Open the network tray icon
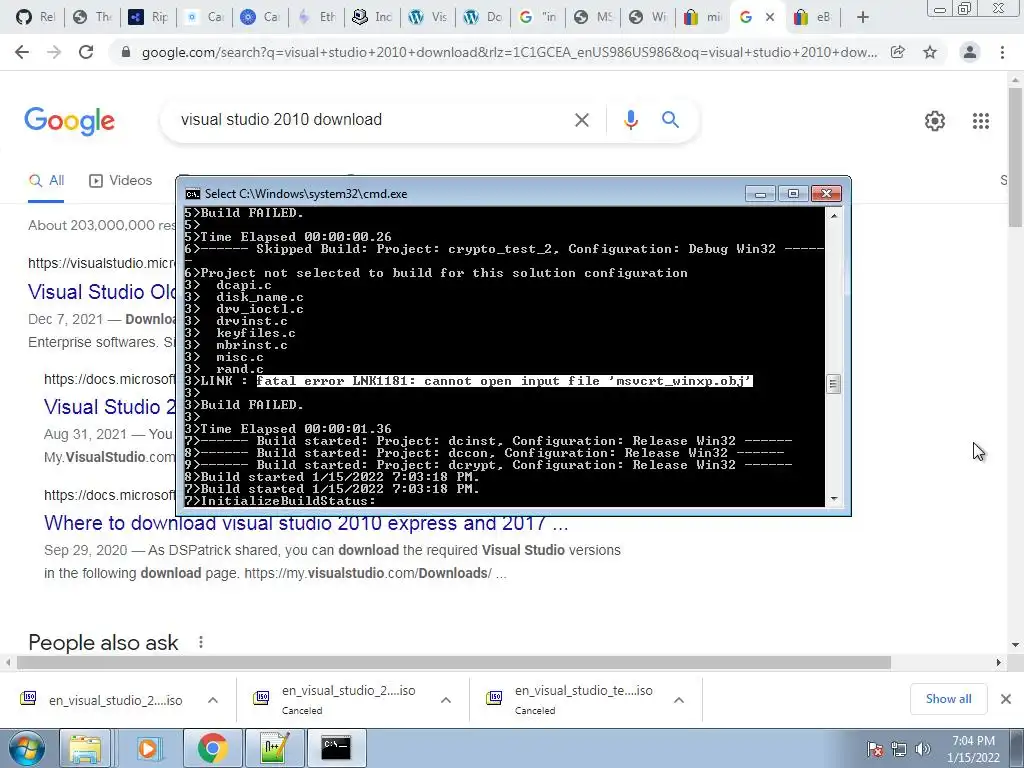The image size is (1024, 768). pyautogui.click(x=899, y=749)
